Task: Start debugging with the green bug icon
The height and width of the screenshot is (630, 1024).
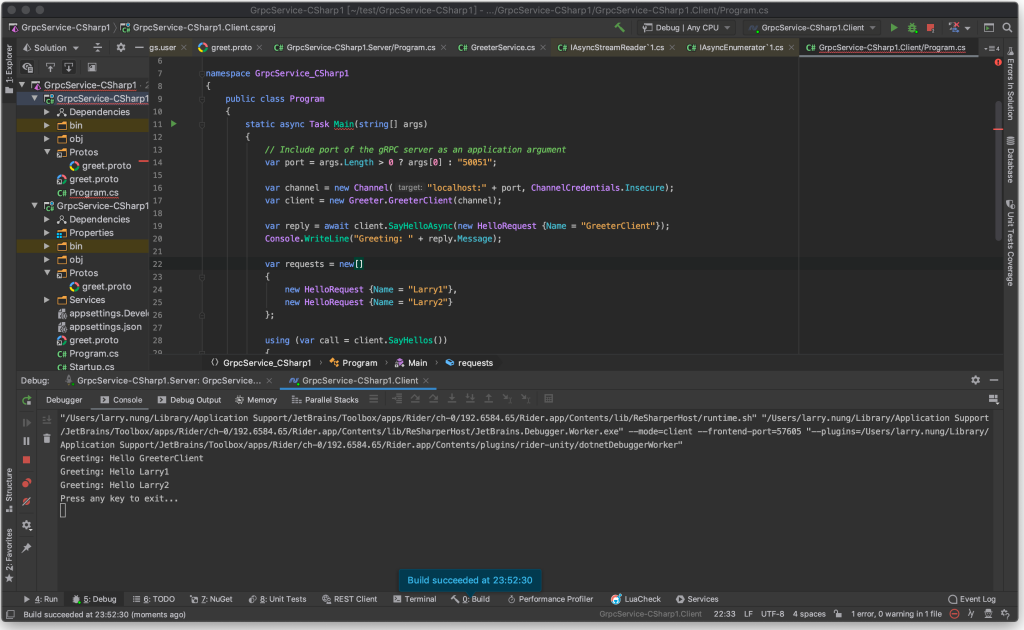Action: (x=912, y=28)
